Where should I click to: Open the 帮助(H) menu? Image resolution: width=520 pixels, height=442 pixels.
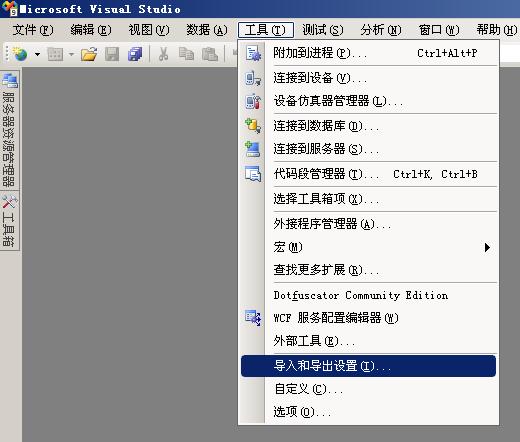pos(497,30)
